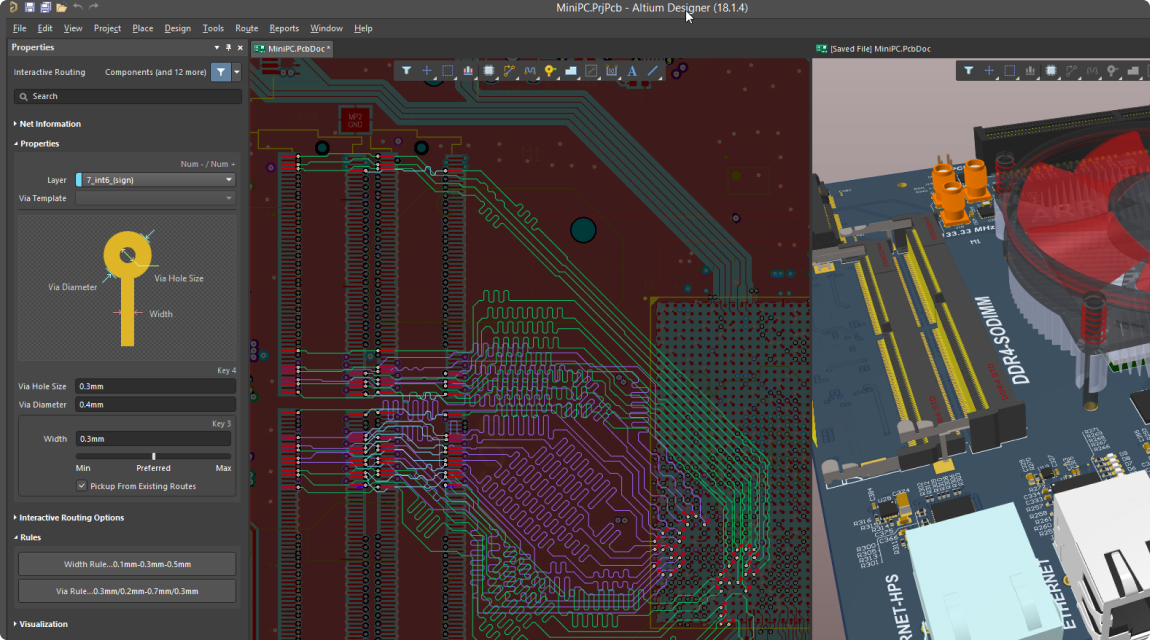Click the Save icon in quick access bar
The image size is (1150, 640).
(29, 7)
